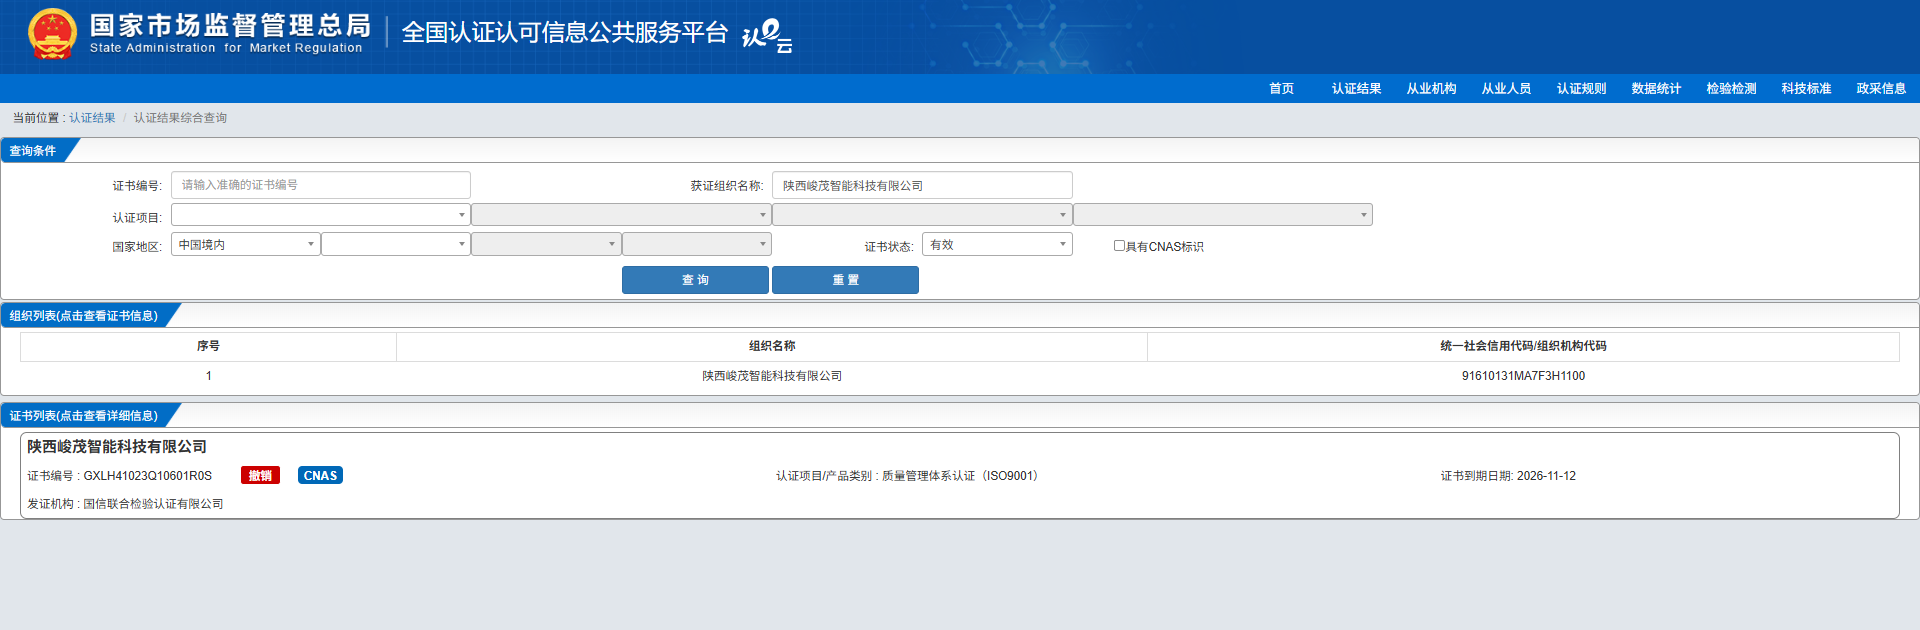1920x630 pixels.
Task: Open the 认证结果 navigation menu
Action: [1356, 89]
